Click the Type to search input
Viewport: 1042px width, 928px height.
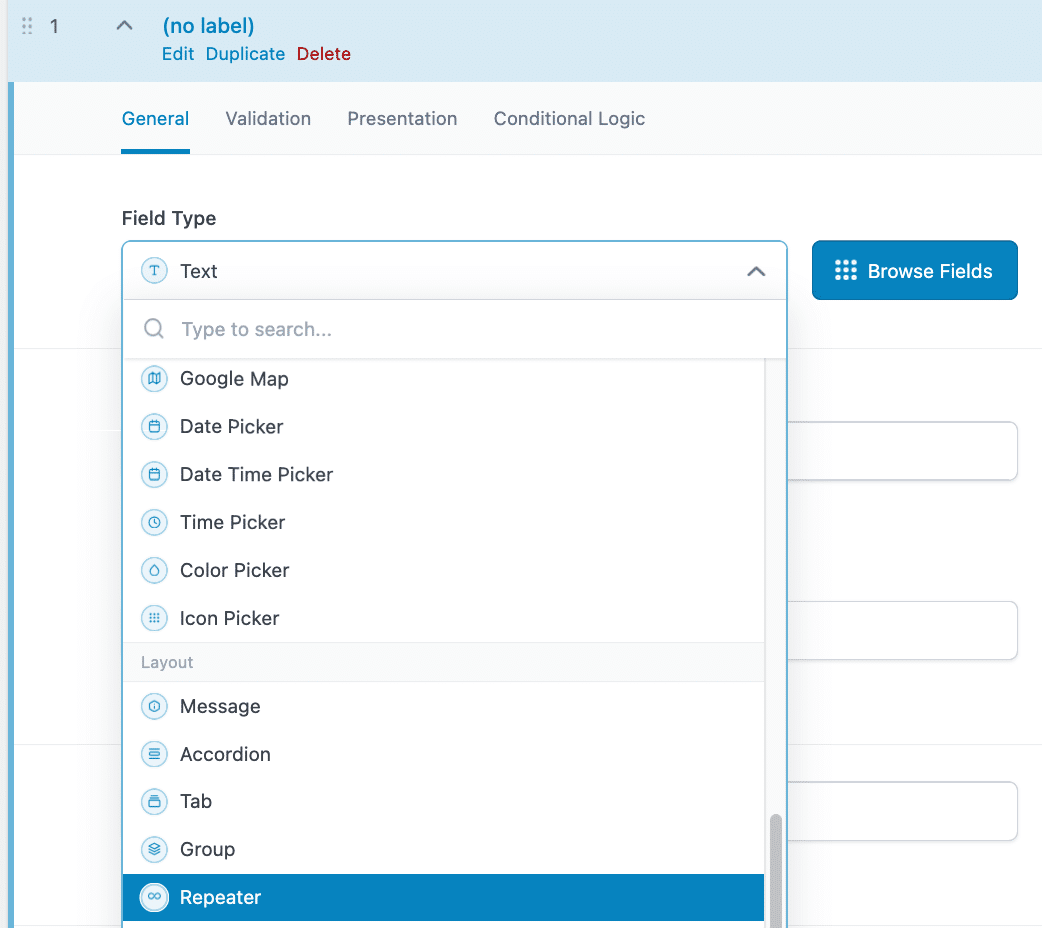455,329
